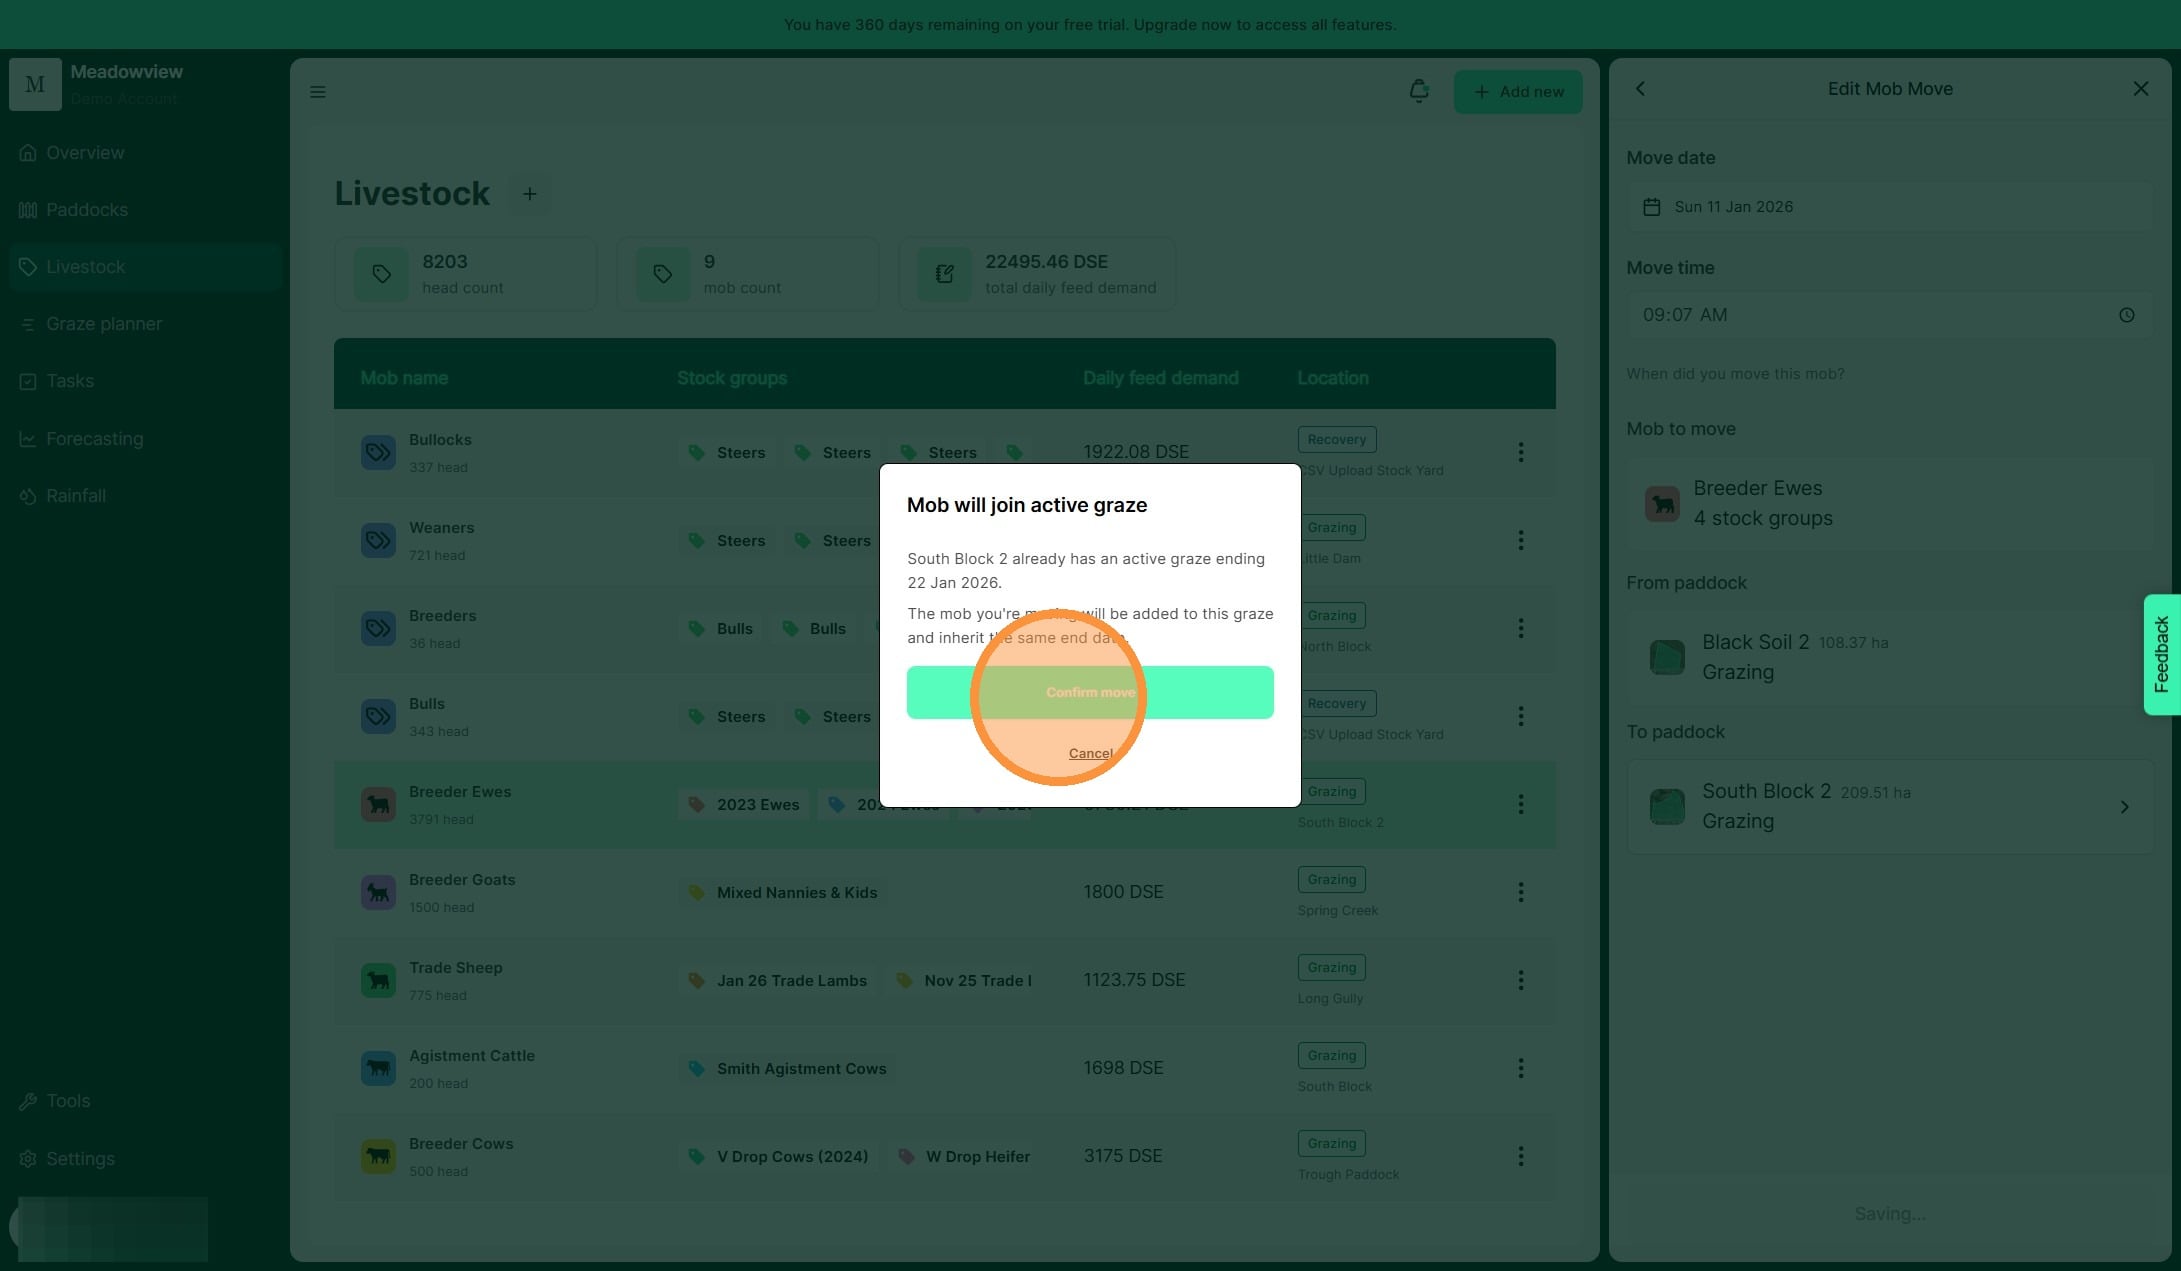
Task: Open three-dot menu for Trade Sheep
Action: pos(1520,980)
